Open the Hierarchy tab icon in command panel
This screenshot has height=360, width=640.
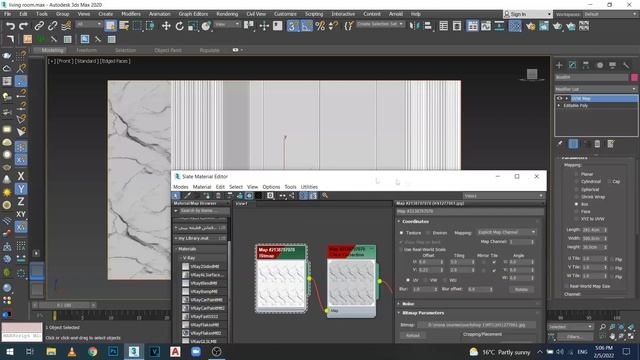tap(586, 65)
